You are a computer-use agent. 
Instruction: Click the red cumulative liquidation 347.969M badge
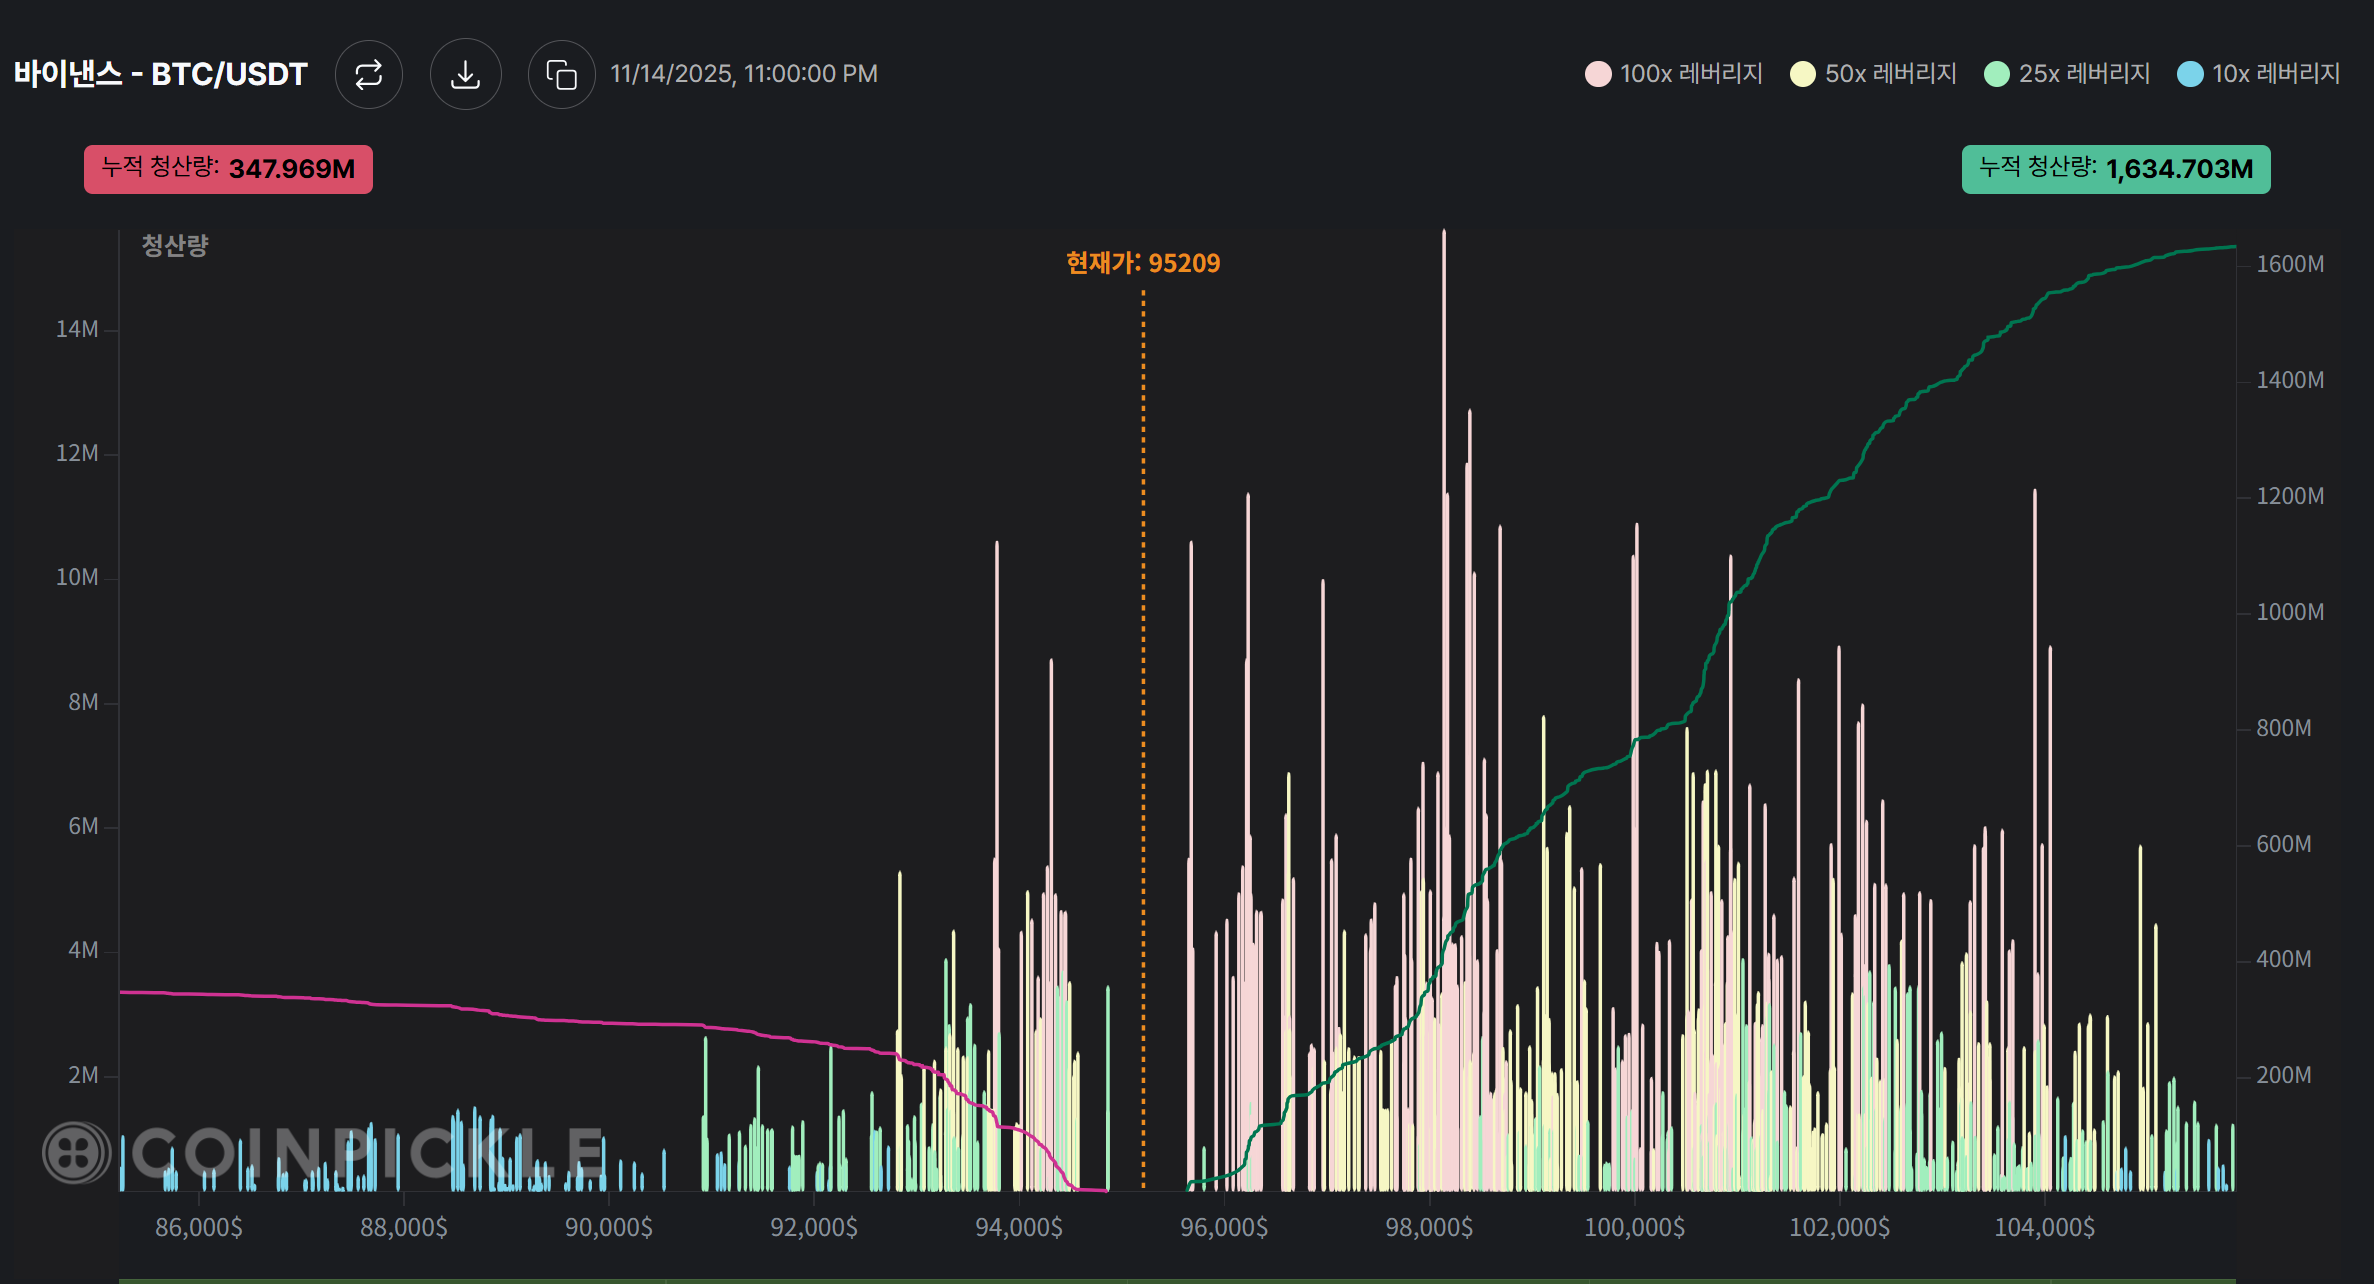228,169
